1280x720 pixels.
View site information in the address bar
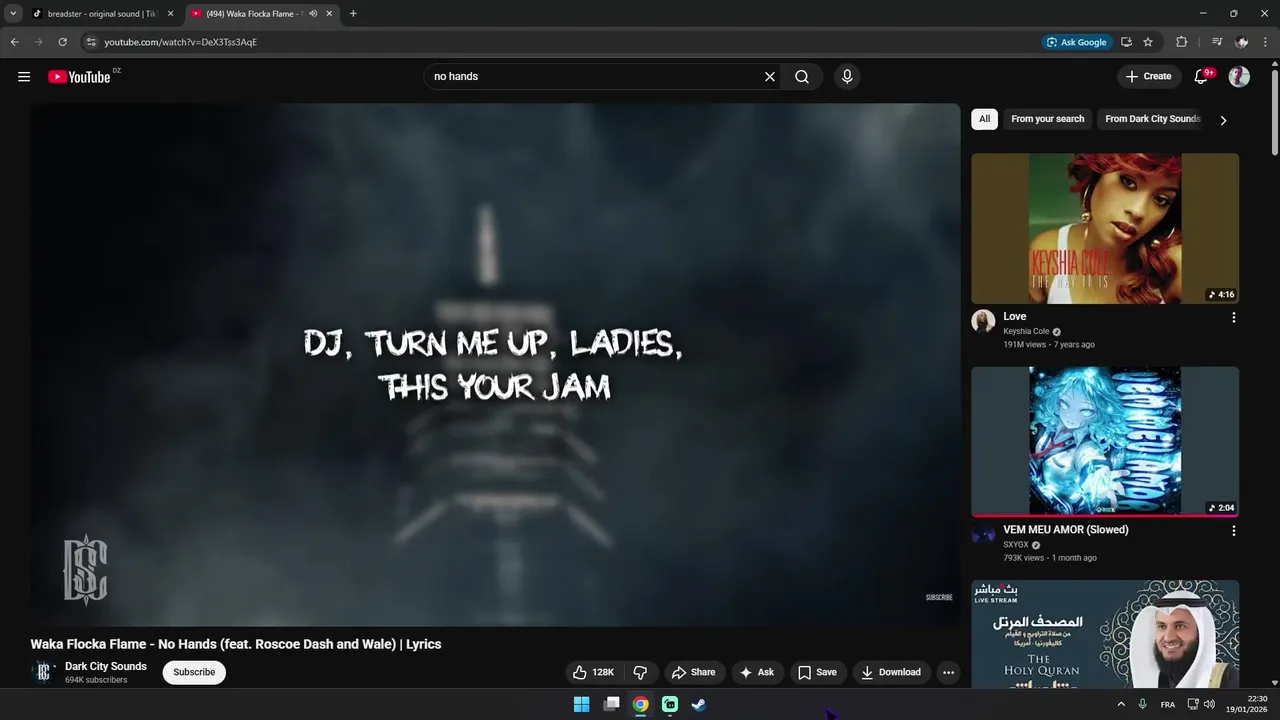[90, 42]
